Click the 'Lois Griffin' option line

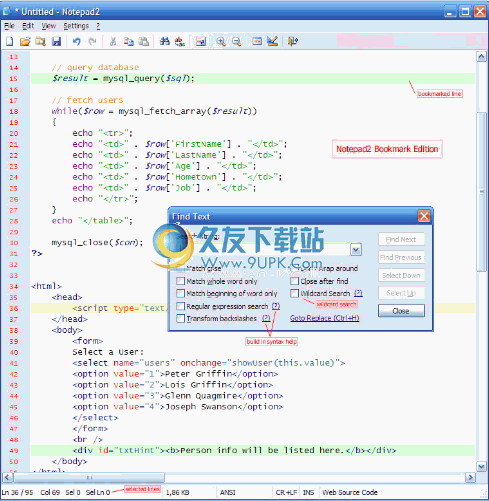[173, 385]
